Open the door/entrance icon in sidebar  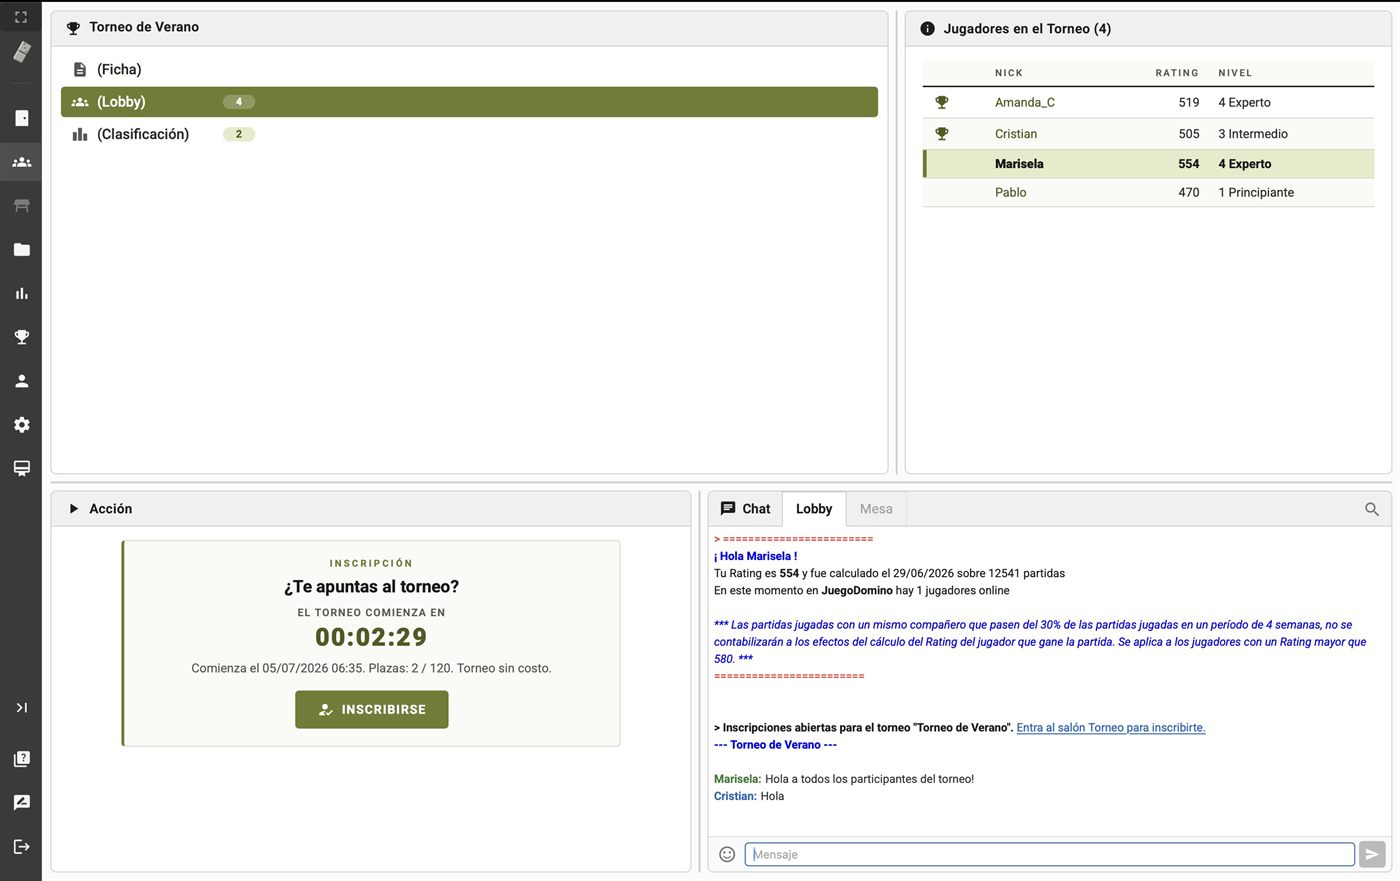click(x=21, y=118)
